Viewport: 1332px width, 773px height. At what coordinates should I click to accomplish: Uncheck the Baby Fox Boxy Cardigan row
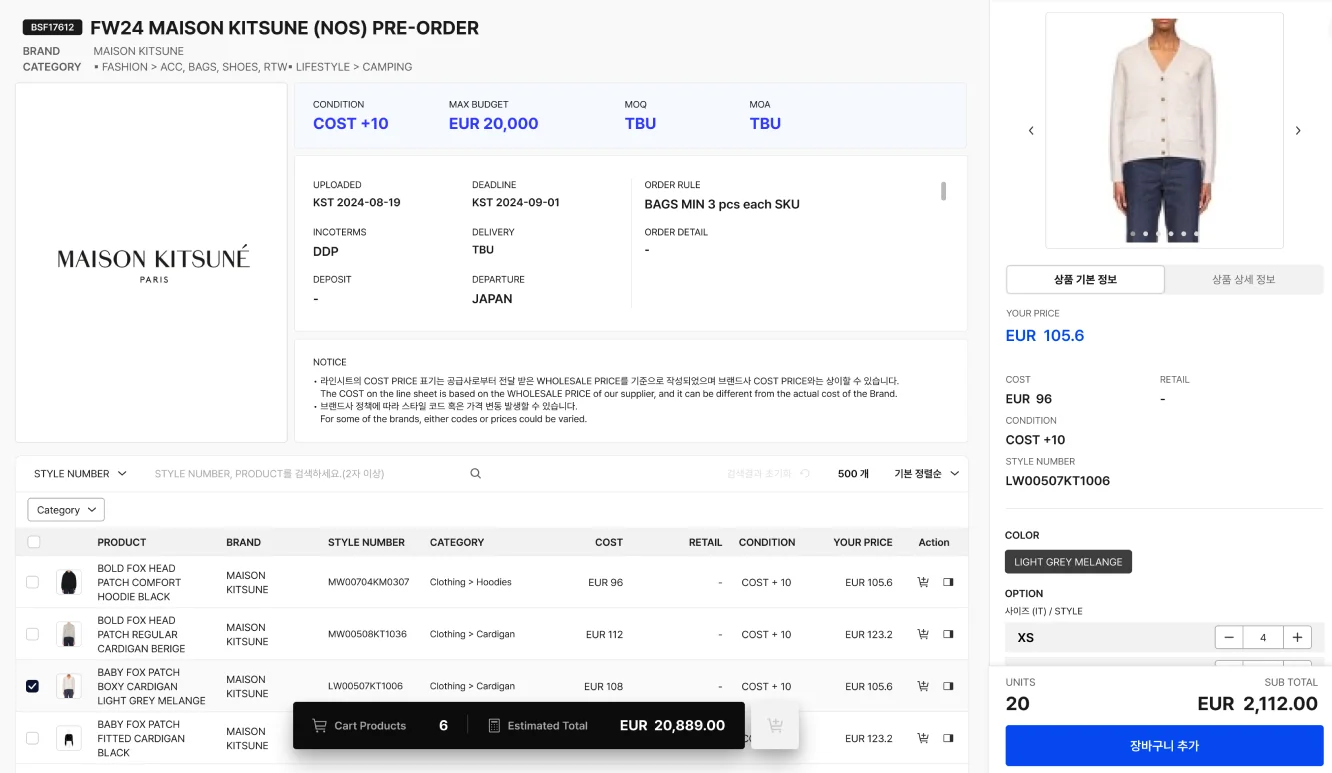[33, 686]
